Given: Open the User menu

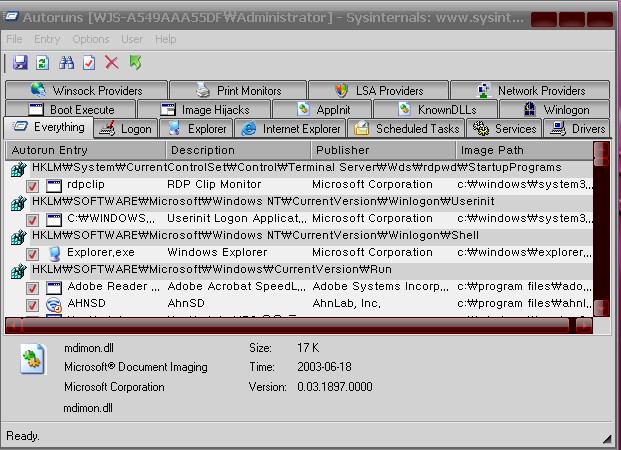Looking at the screenshot, I should pos(132,39).
